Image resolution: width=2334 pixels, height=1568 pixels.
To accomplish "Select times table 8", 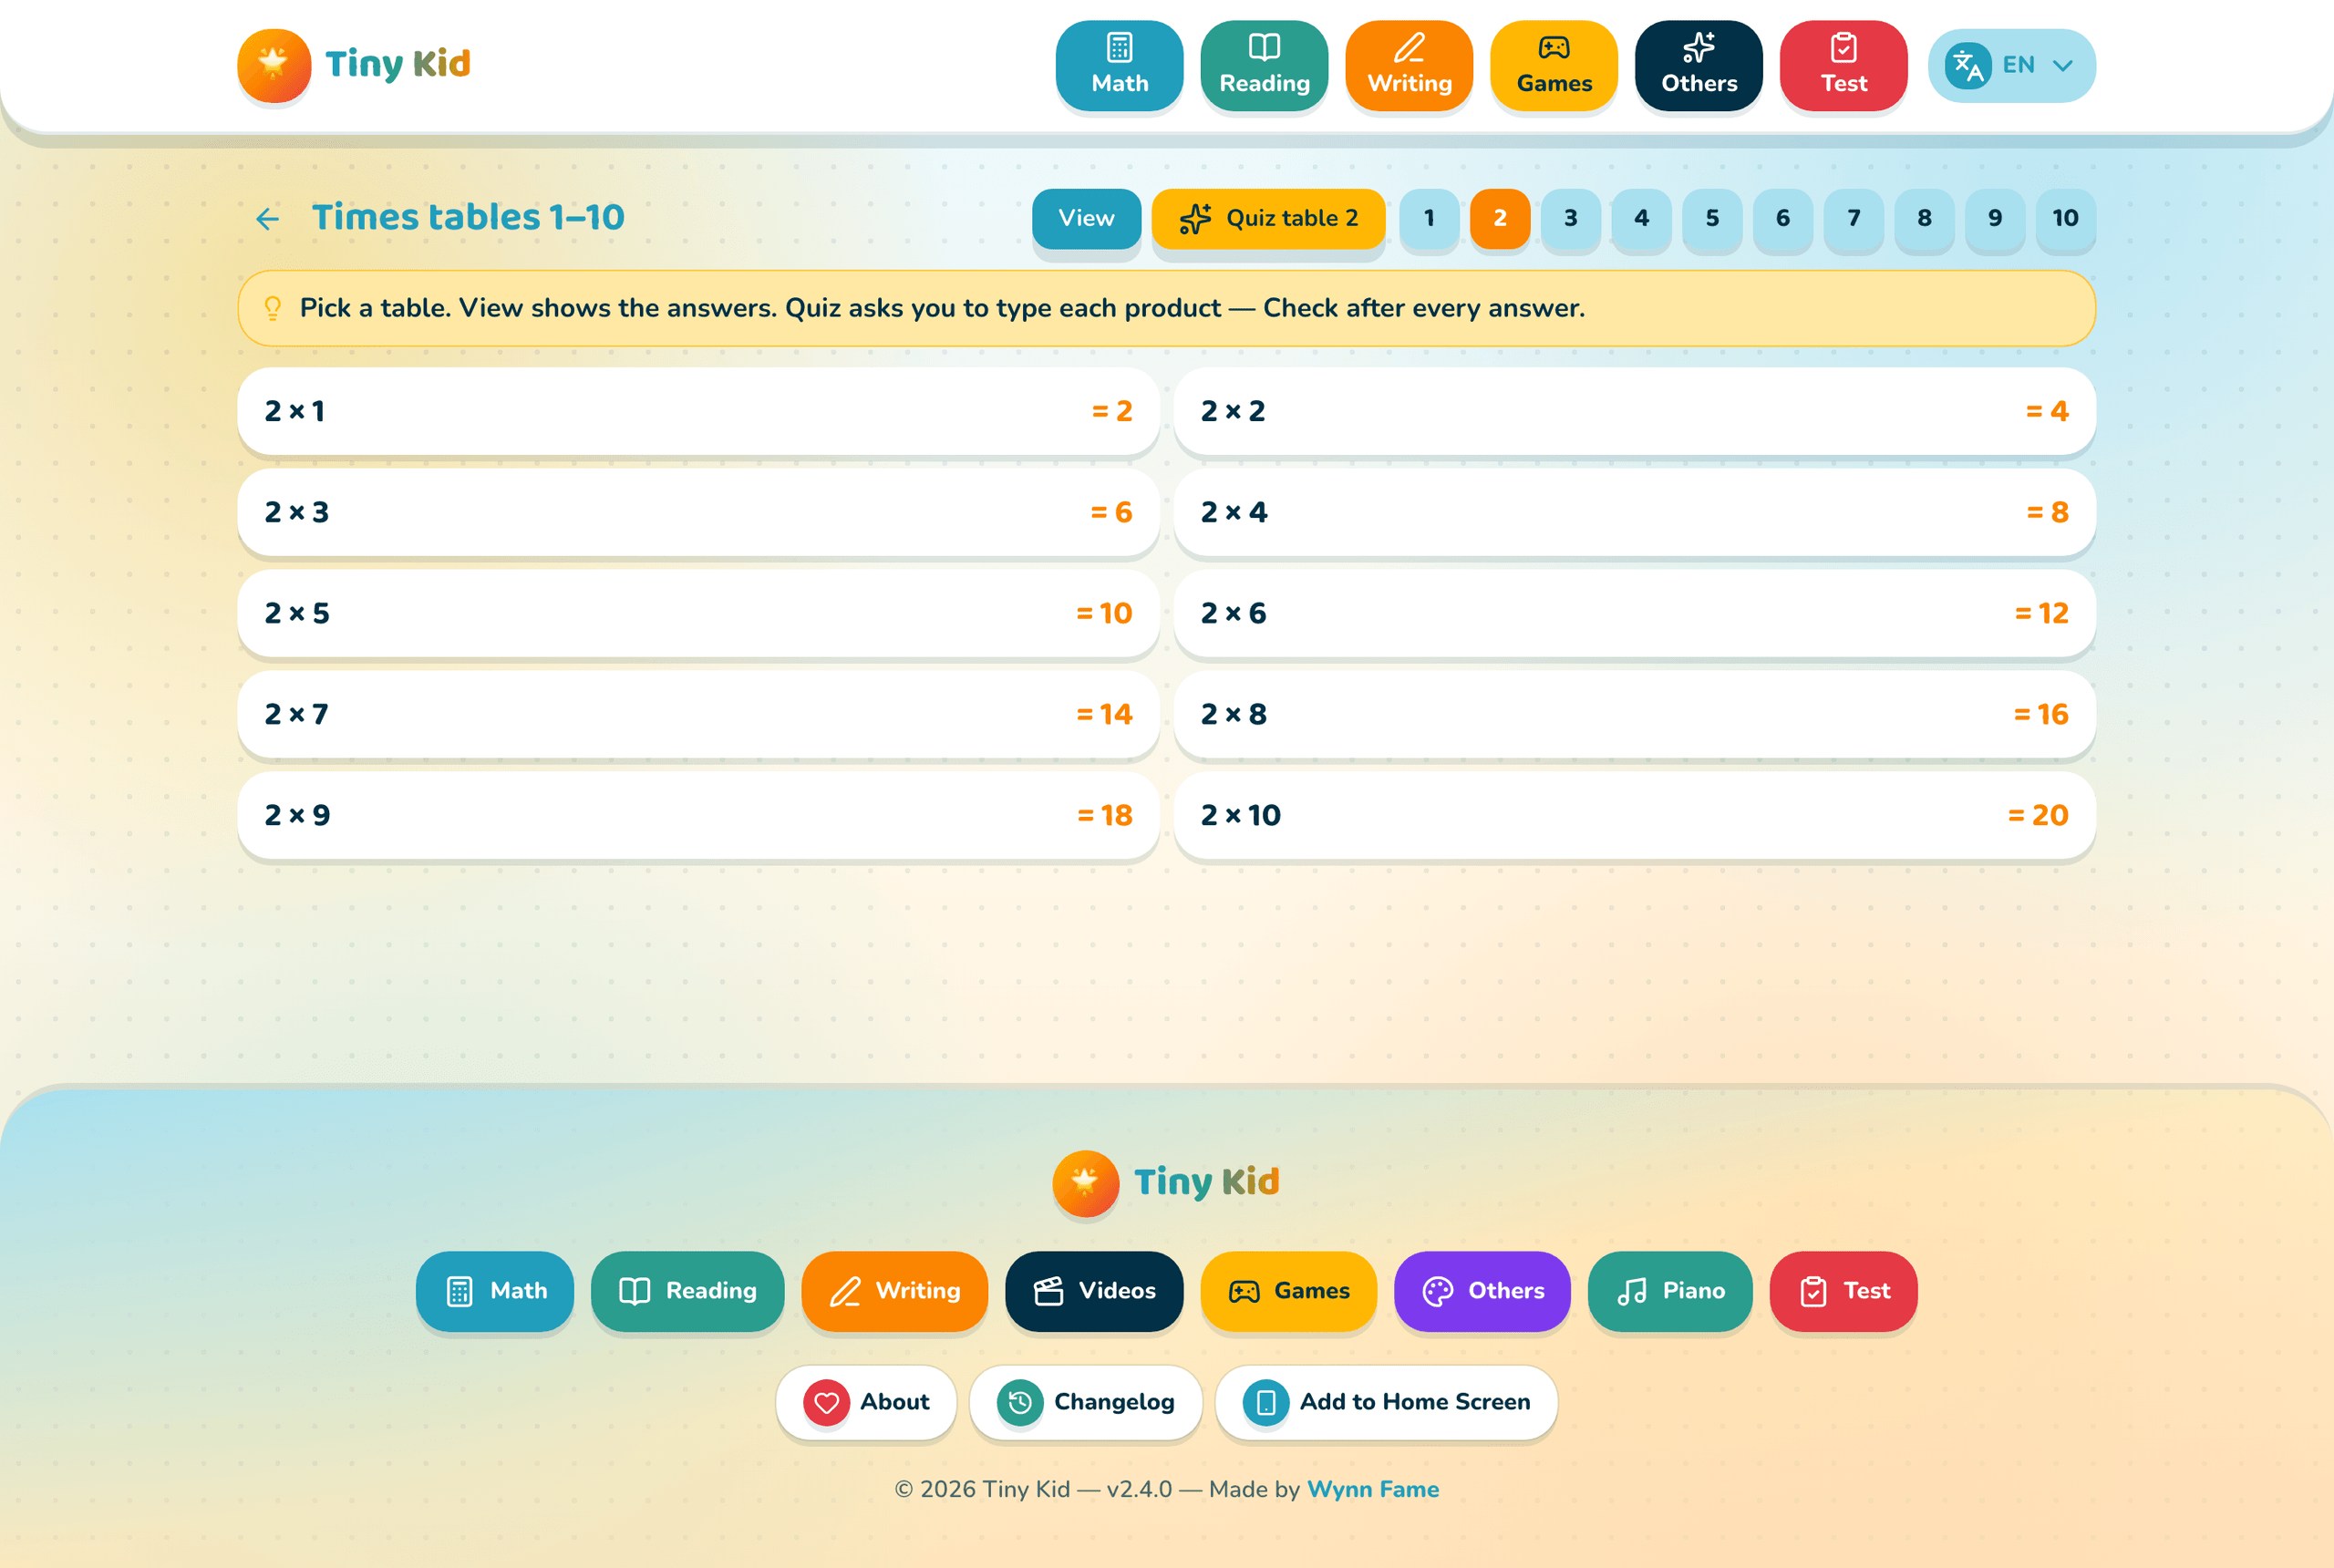I will click(1925, 218).
